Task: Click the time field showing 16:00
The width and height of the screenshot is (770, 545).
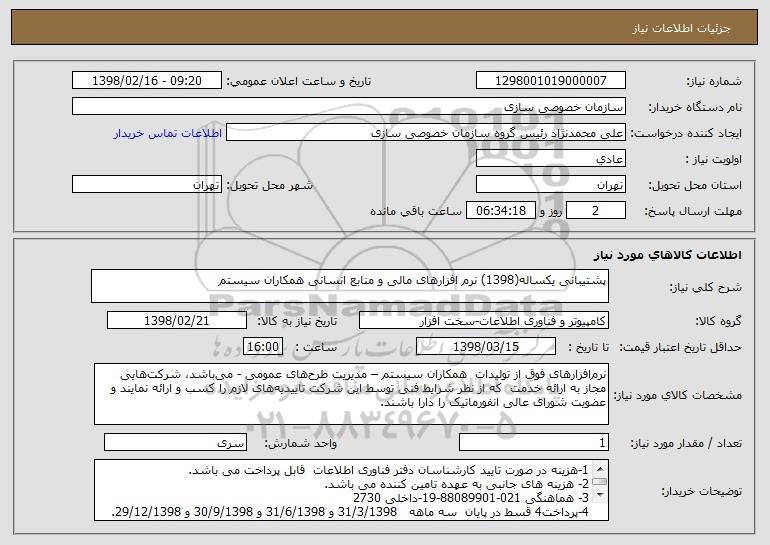Action: click(263, 347)
